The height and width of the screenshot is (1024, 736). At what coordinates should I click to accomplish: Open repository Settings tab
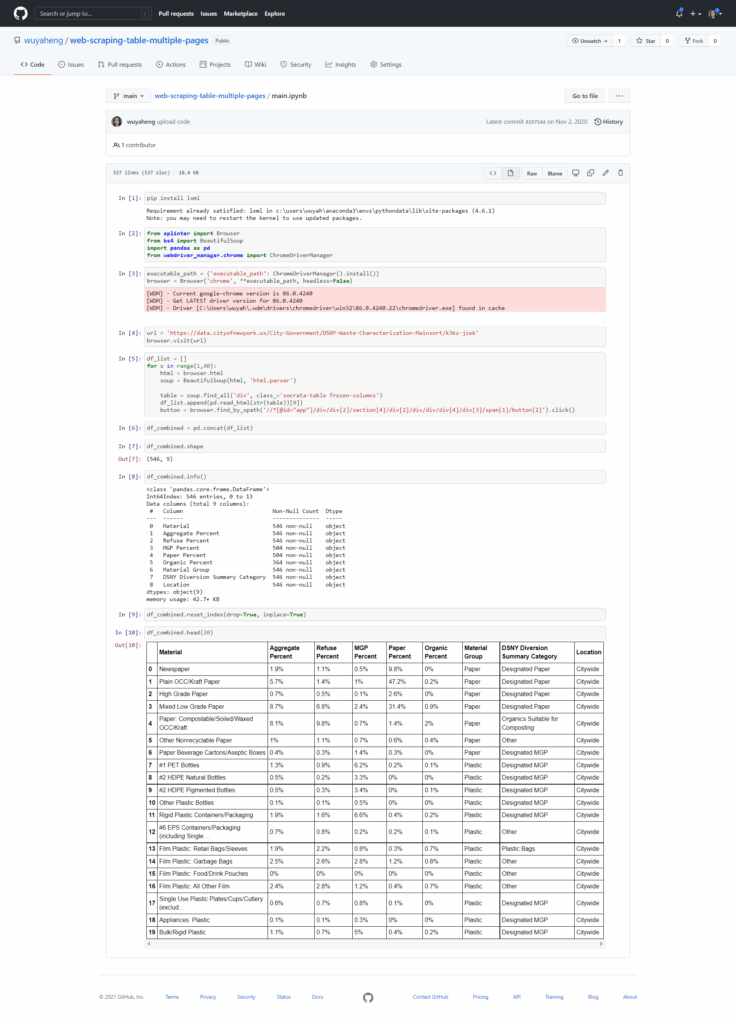(x=385, y=65)
